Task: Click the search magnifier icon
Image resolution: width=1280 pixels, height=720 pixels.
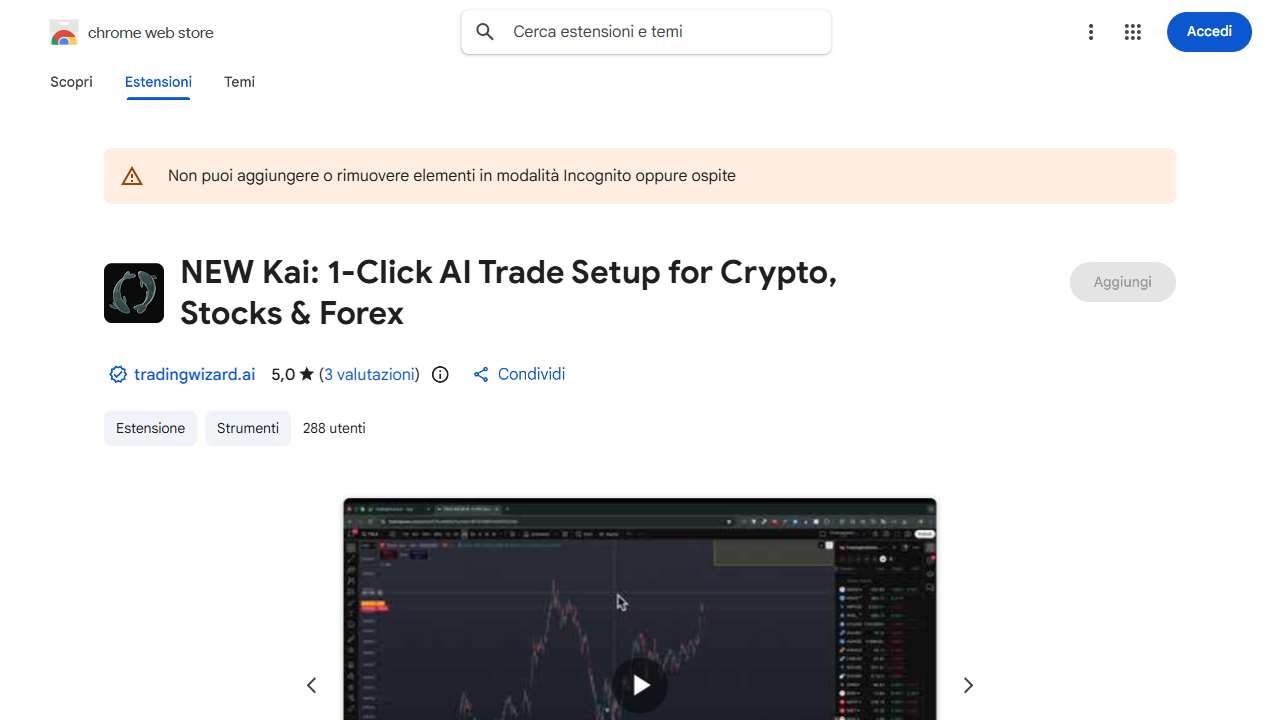Action: pos(485,32)
